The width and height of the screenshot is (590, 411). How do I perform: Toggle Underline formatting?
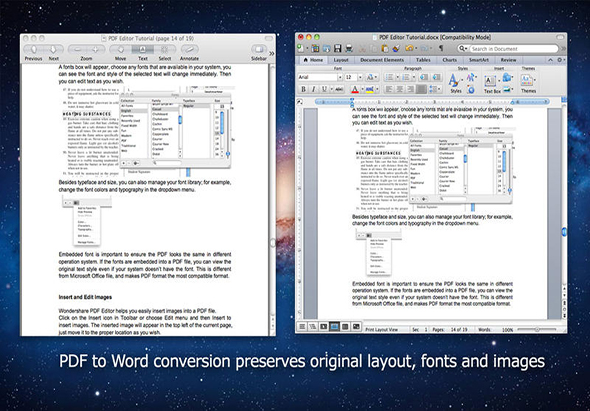pyautogui.click(x=324, y=89)
